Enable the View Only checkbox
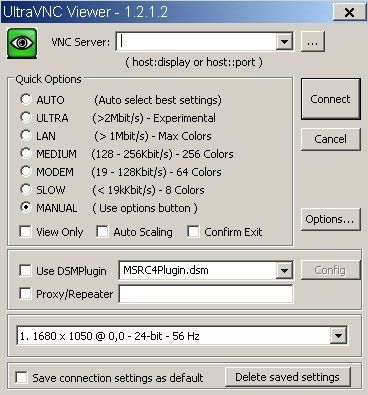 (x=25, y=231)
